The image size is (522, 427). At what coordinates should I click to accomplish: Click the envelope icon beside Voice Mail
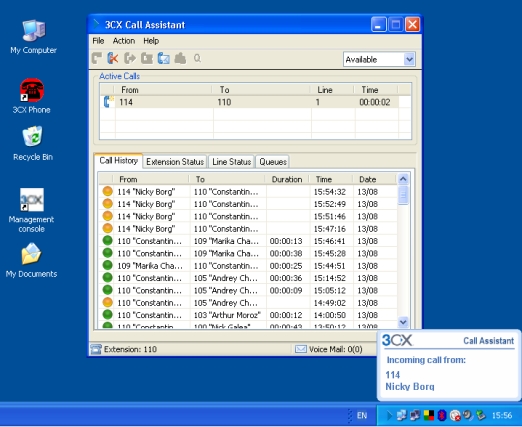(x=301, y=349)
